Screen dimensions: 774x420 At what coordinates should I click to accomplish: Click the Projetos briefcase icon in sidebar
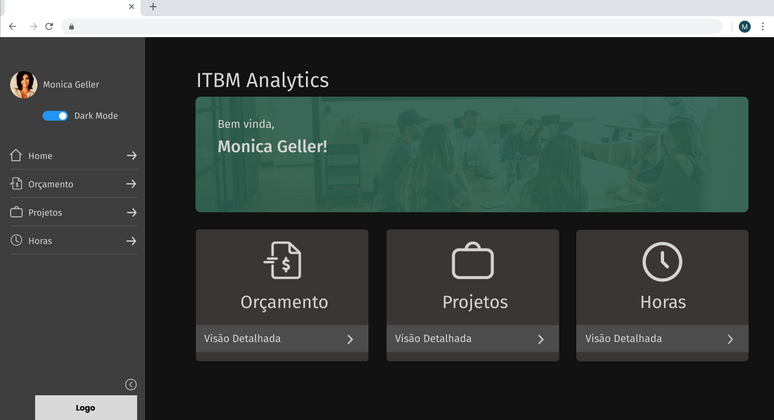tap(16, 212)
